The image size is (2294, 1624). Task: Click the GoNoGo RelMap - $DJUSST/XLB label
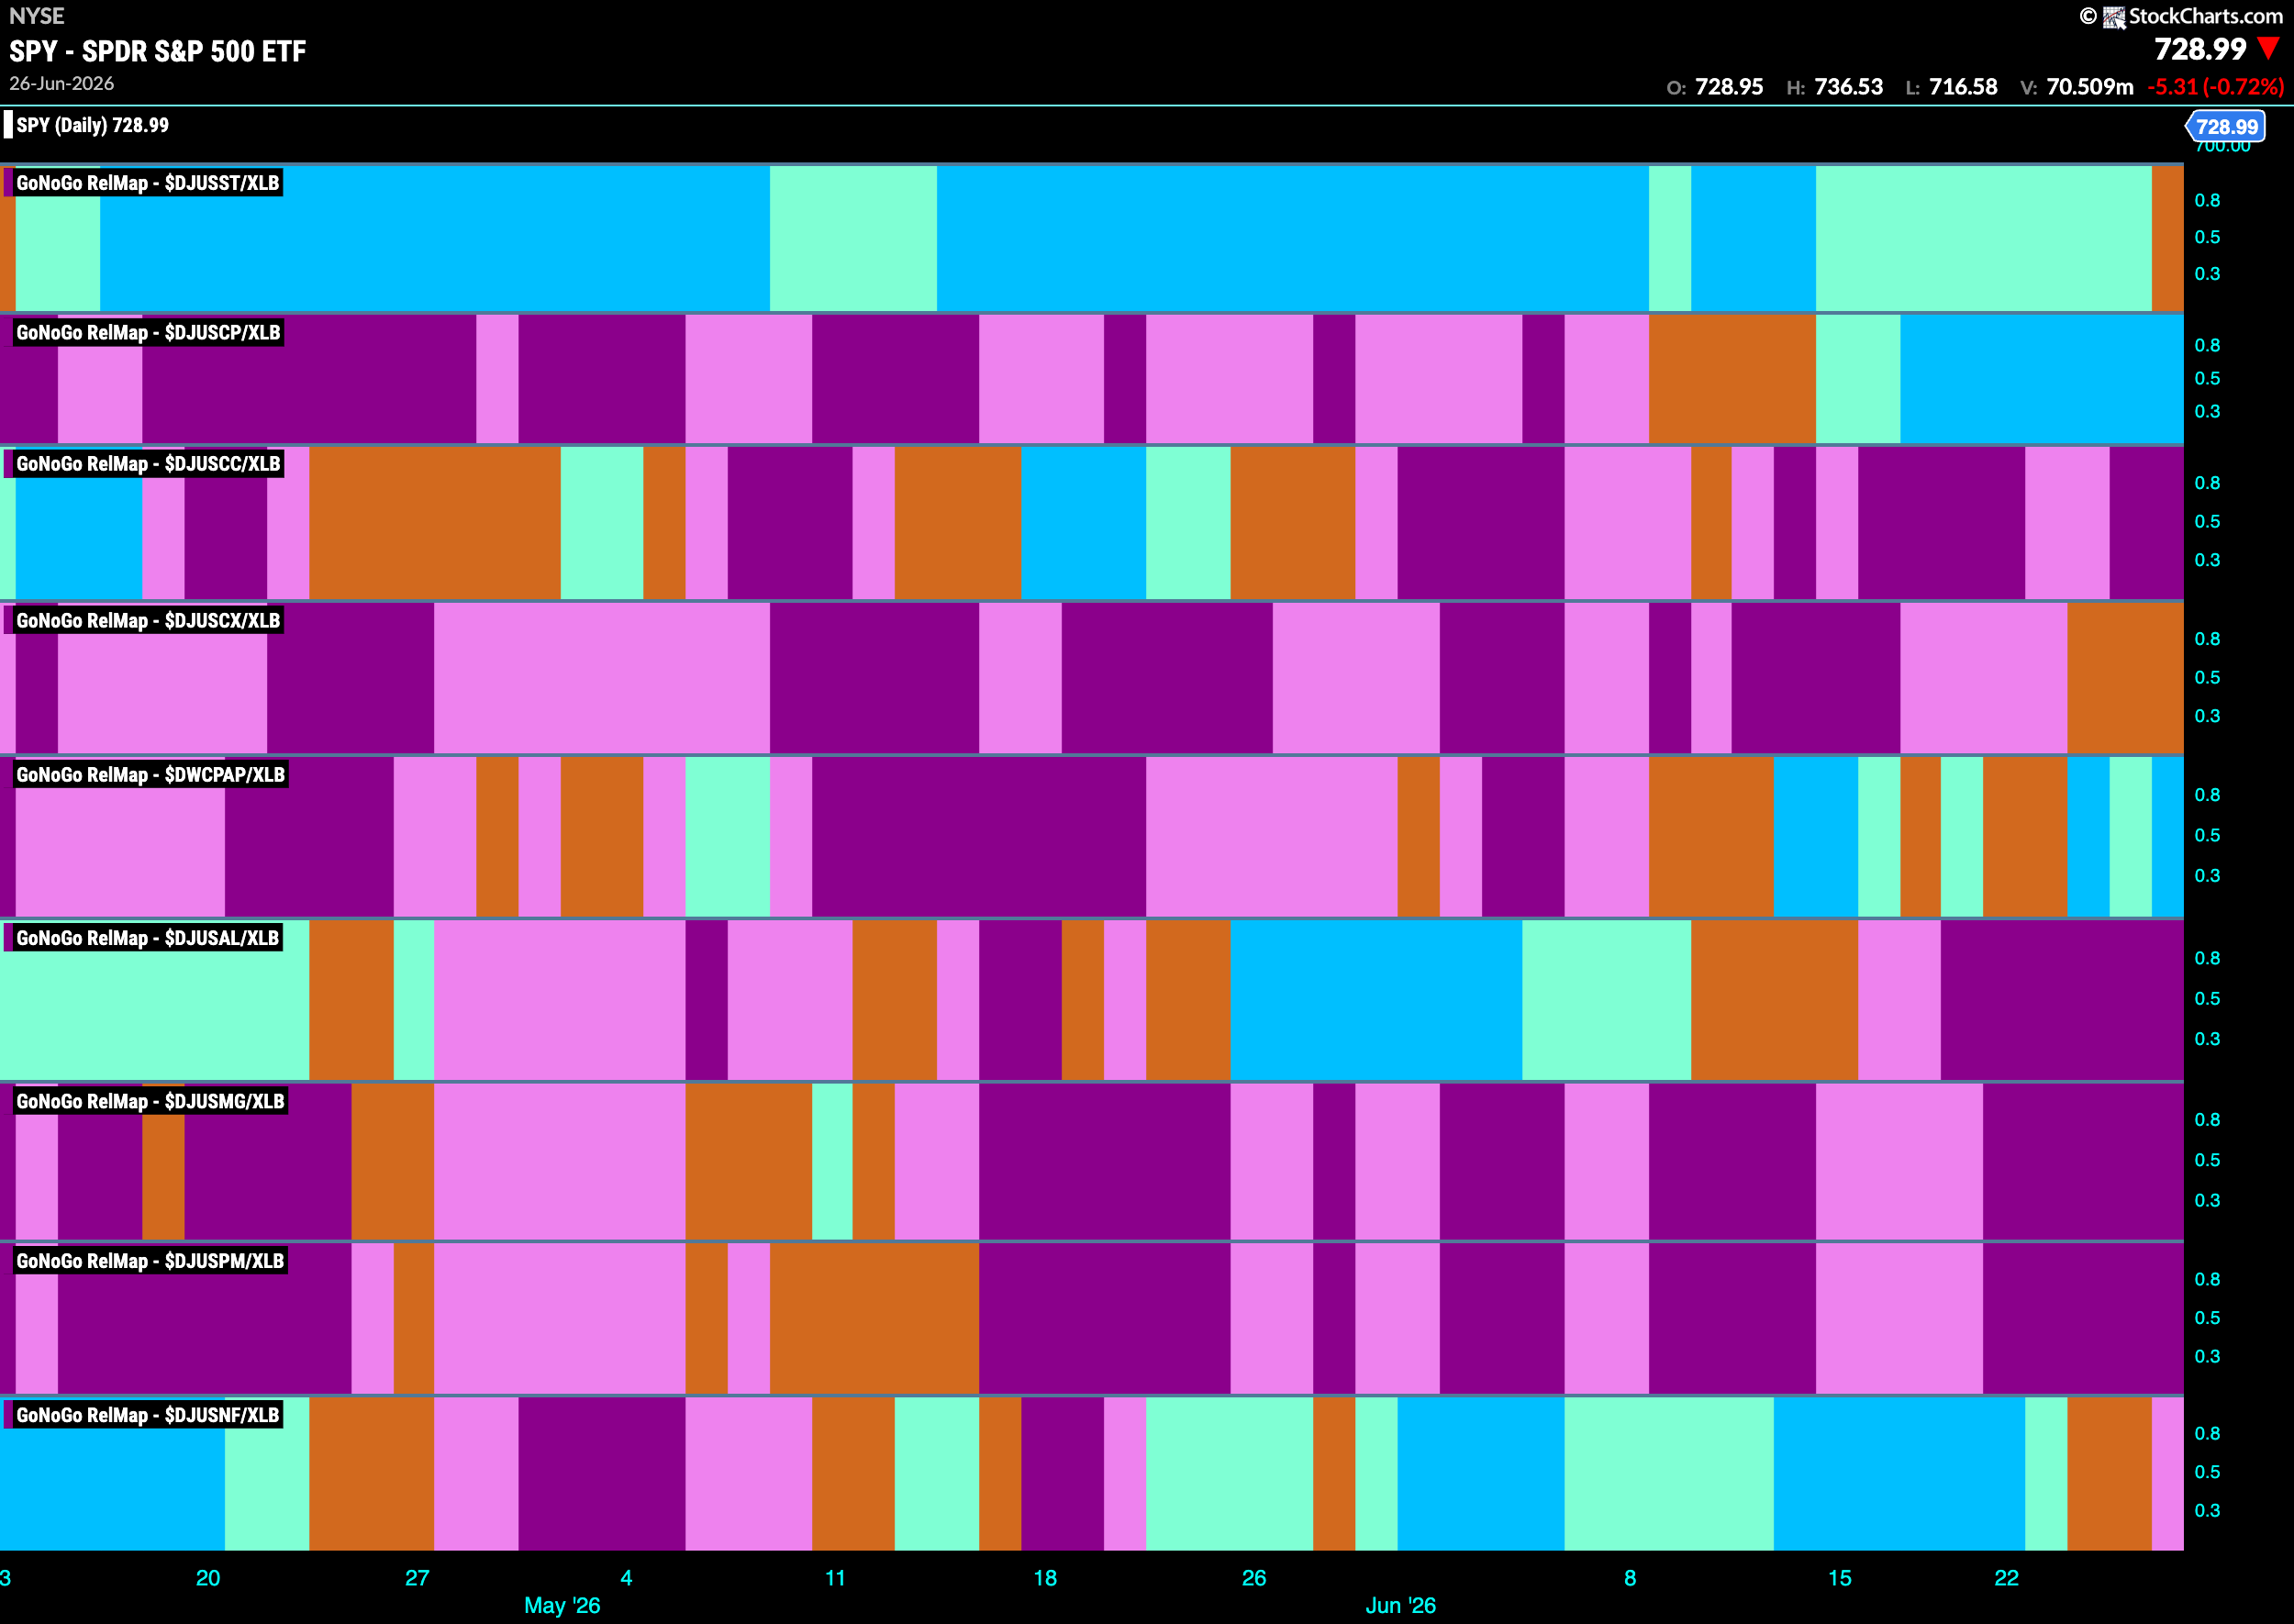point(148,183)
